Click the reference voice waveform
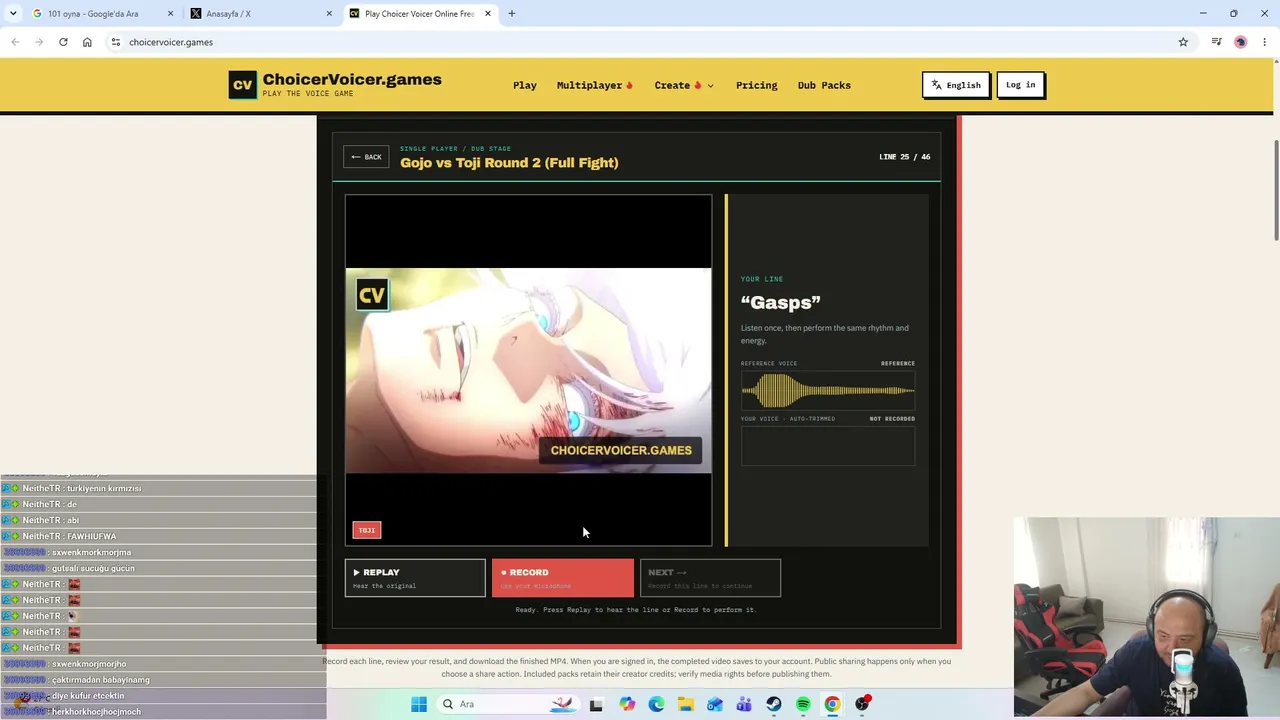Viewport: 1280px width, 720px height. pos(828,390)
